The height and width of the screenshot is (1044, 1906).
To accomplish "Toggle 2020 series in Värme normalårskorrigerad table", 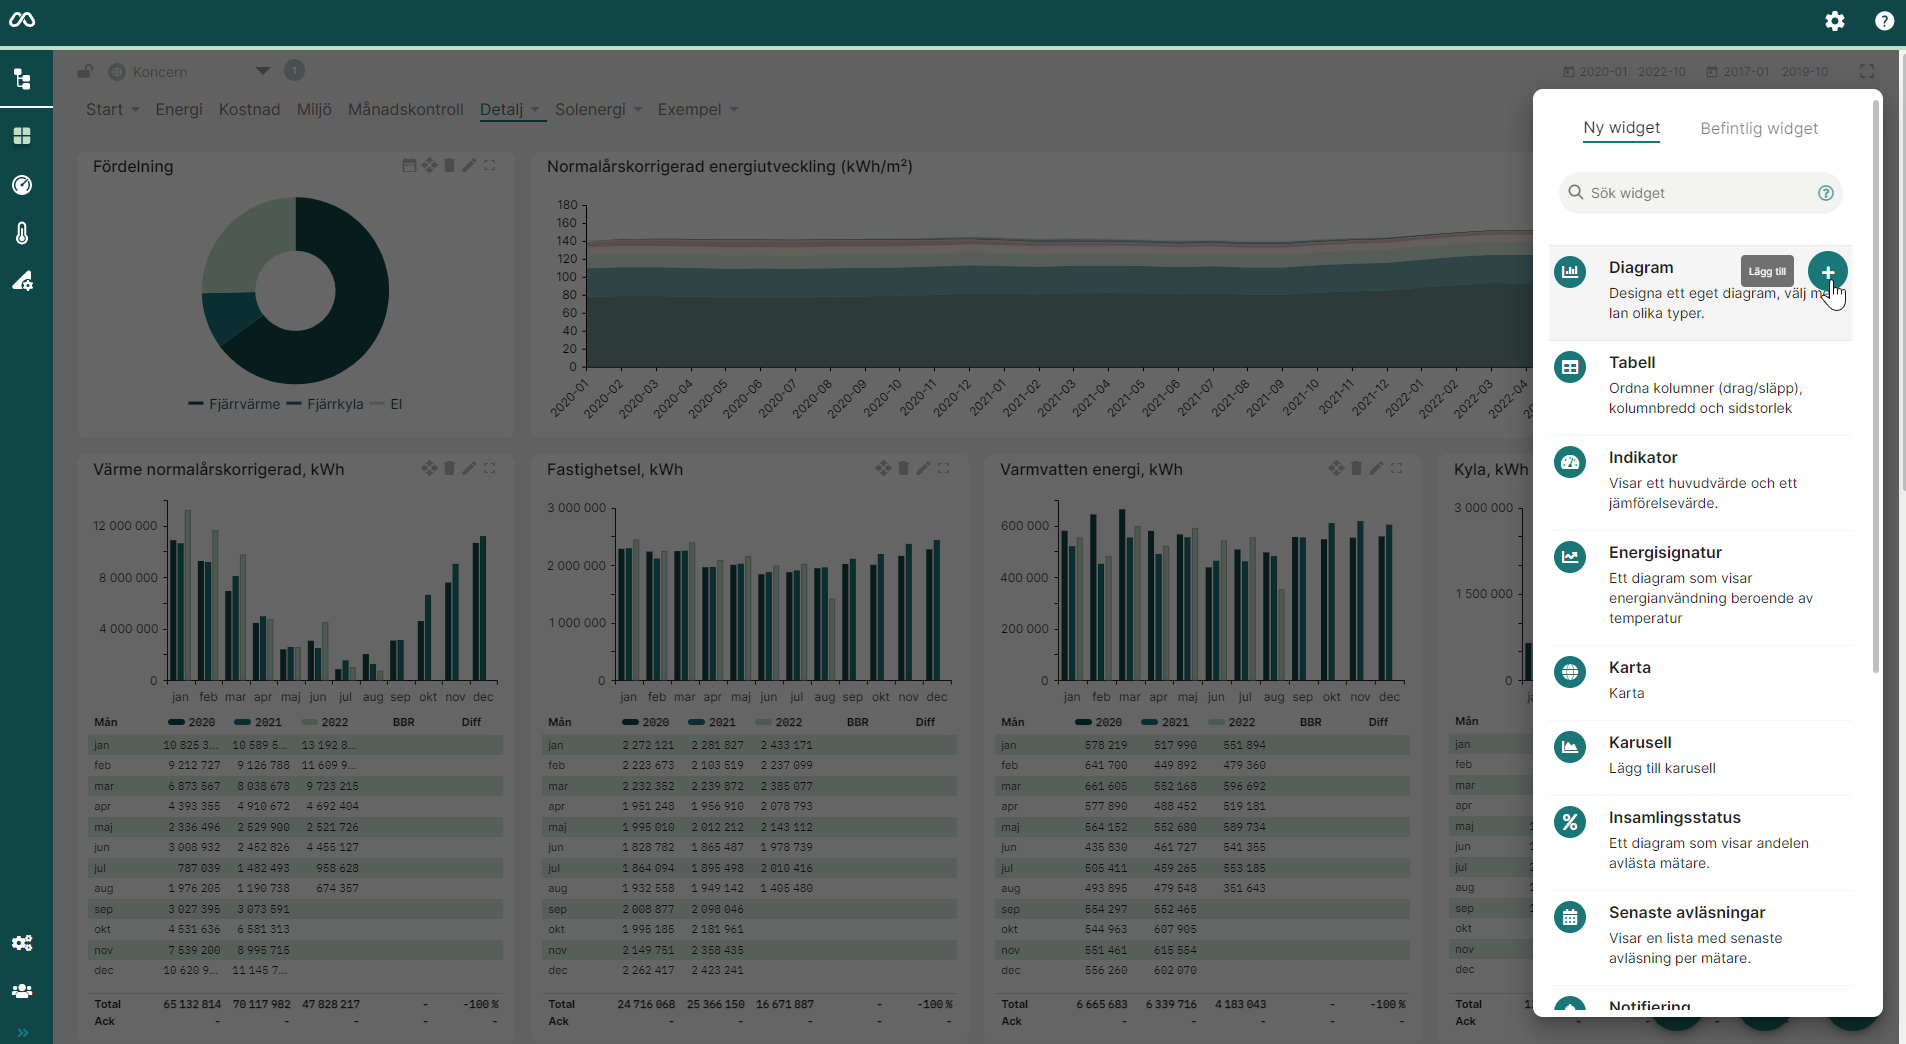I will coord(191,722).
